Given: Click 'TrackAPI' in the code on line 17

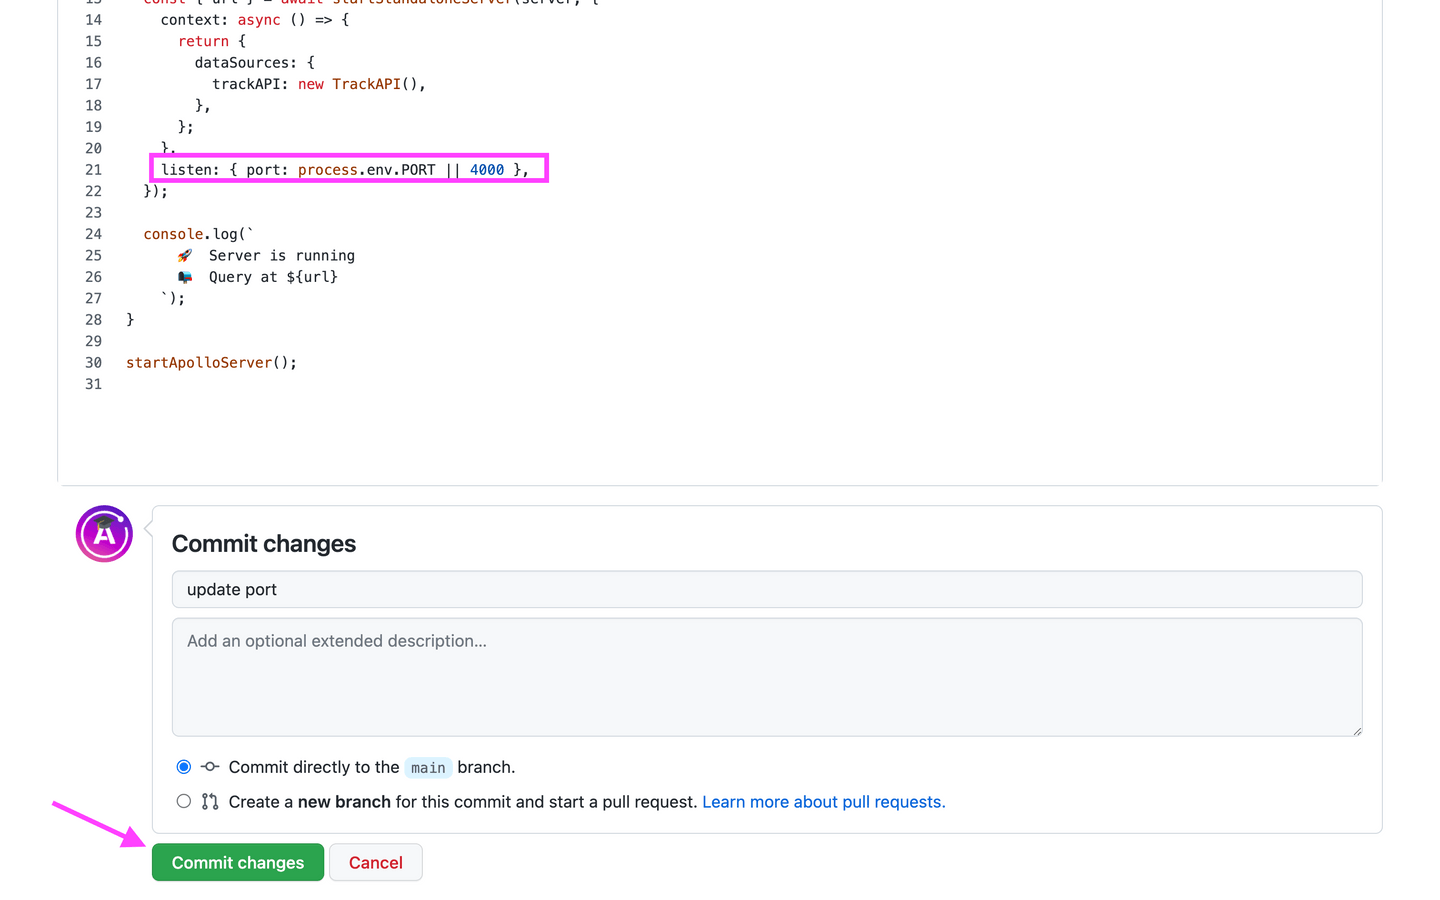Looking at the screenshot, I should (366, 84).
